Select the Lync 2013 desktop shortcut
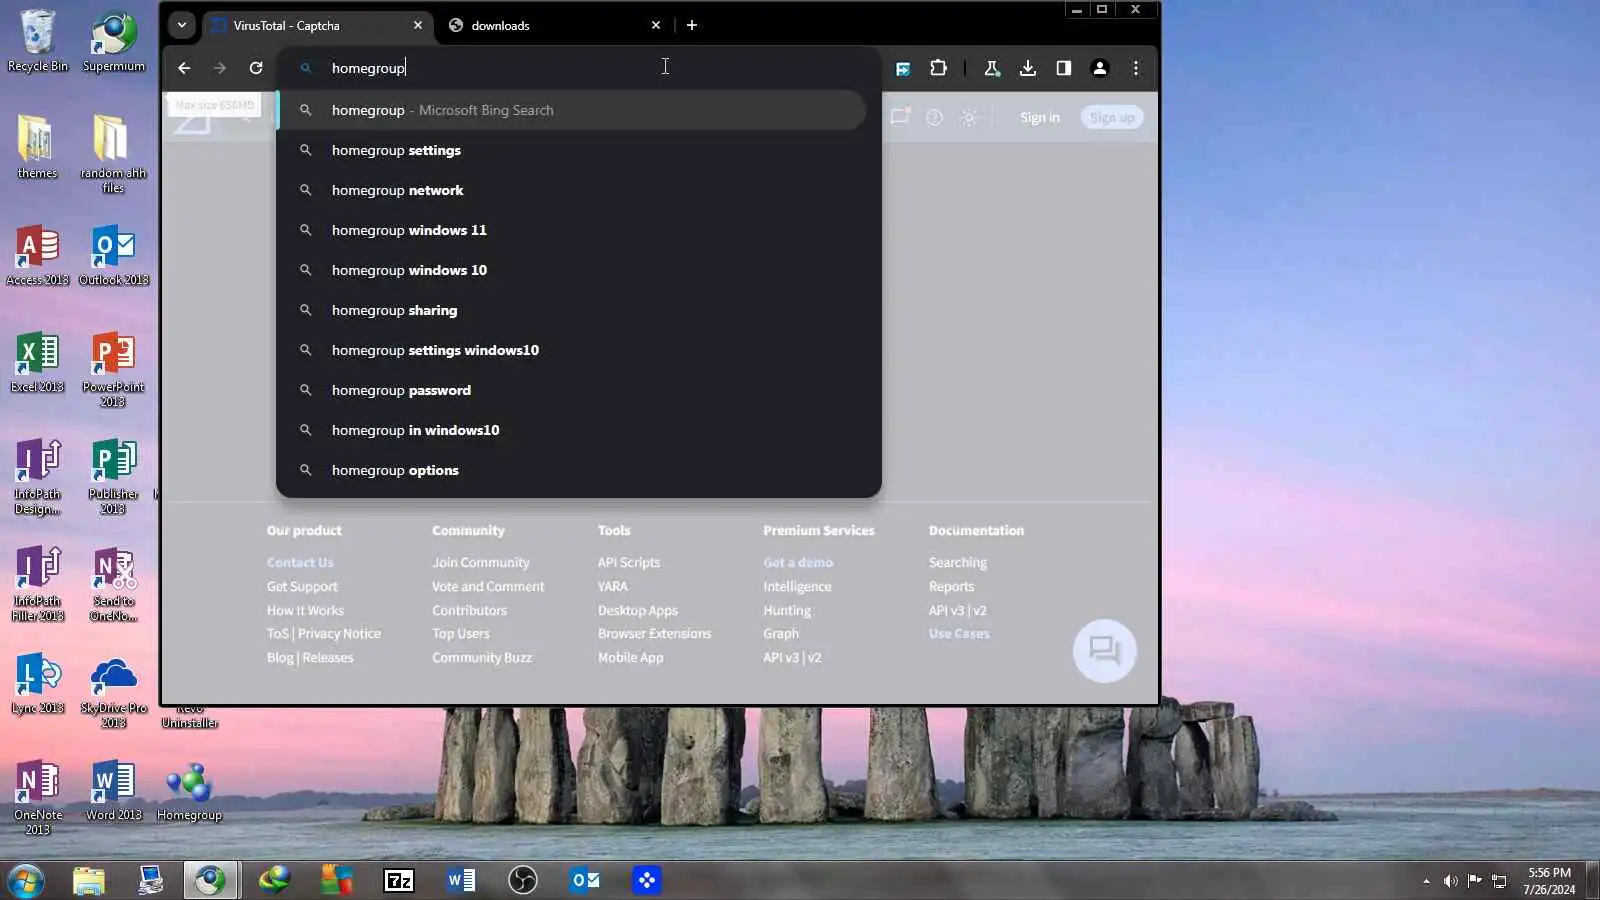Image resolution: width=1600 pixels, height=900 pixels. [x=37, y=684]
